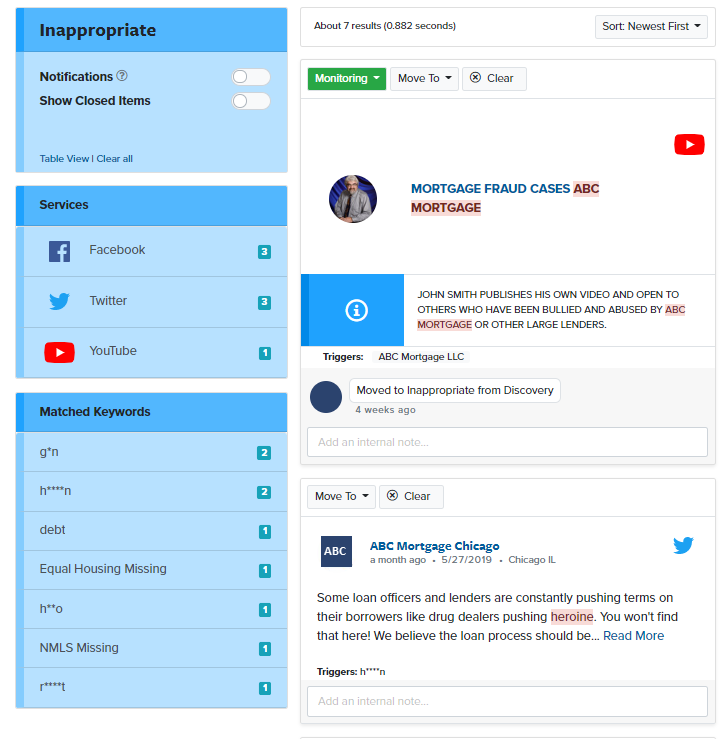
Task: Select the h**o keyword row
Action: tap(156, 609)
